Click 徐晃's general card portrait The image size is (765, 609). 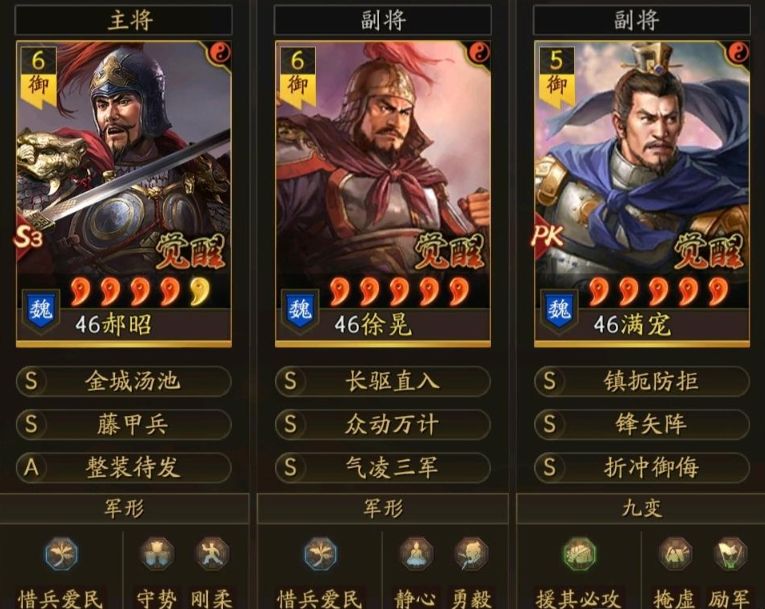point(382,194)
